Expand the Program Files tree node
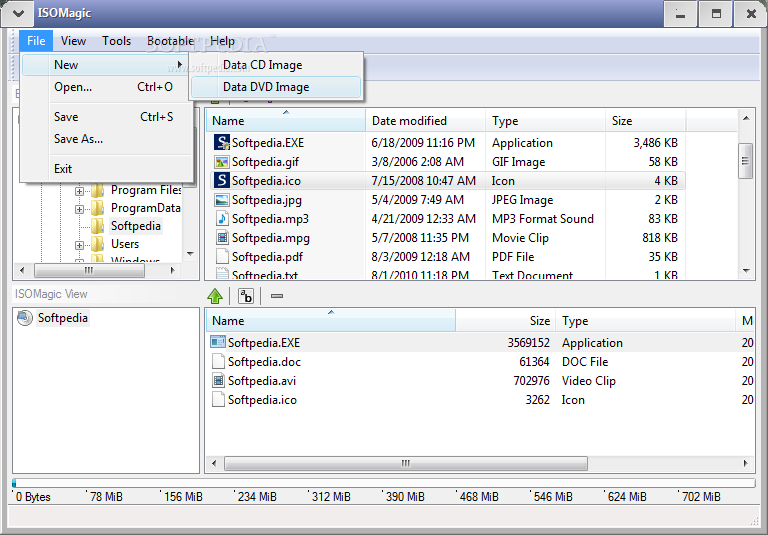768x535 pixels. pyautogui.click(x=79, y=191)
